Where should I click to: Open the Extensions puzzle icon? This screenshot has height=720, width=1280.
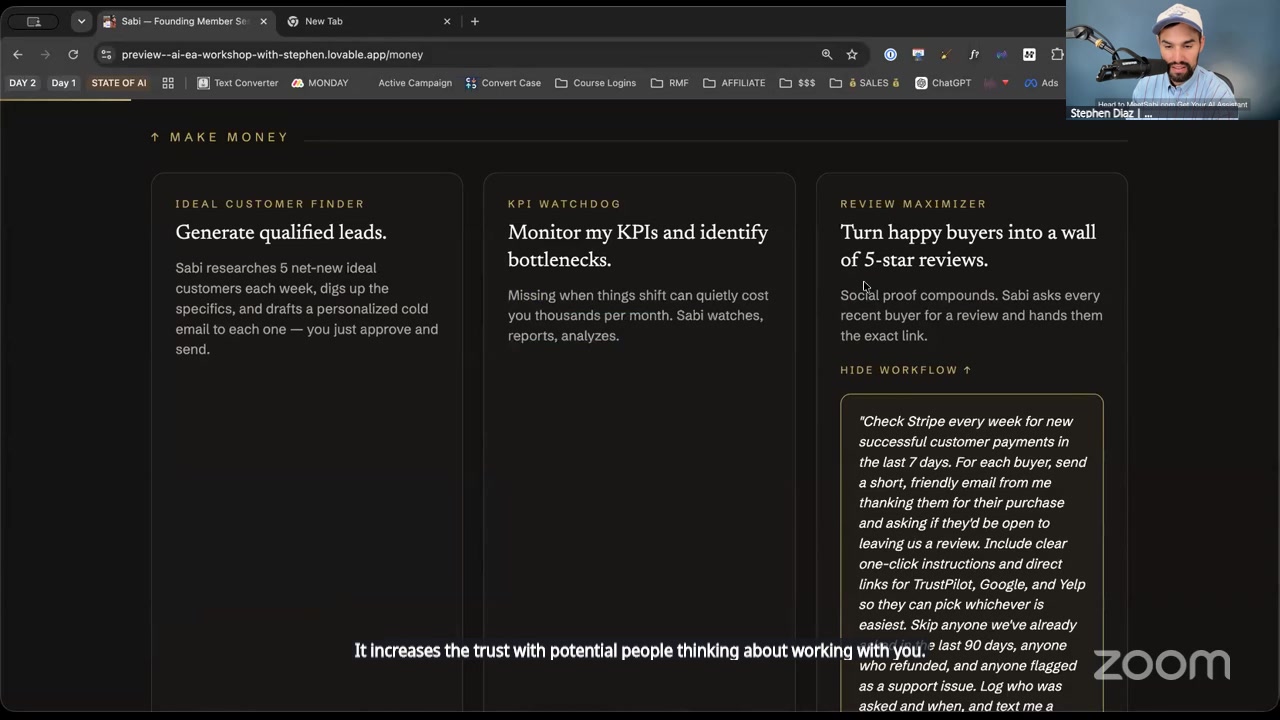coord(1057,54)
